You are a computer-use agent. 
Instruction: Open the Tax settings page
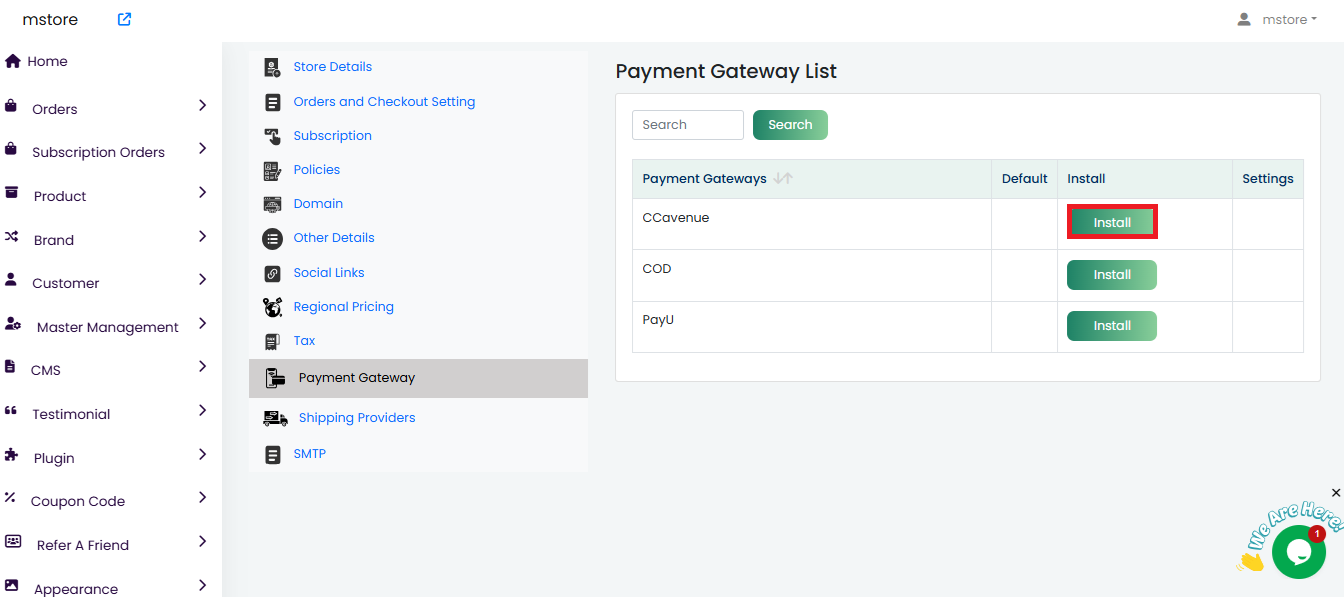(304, 341)
